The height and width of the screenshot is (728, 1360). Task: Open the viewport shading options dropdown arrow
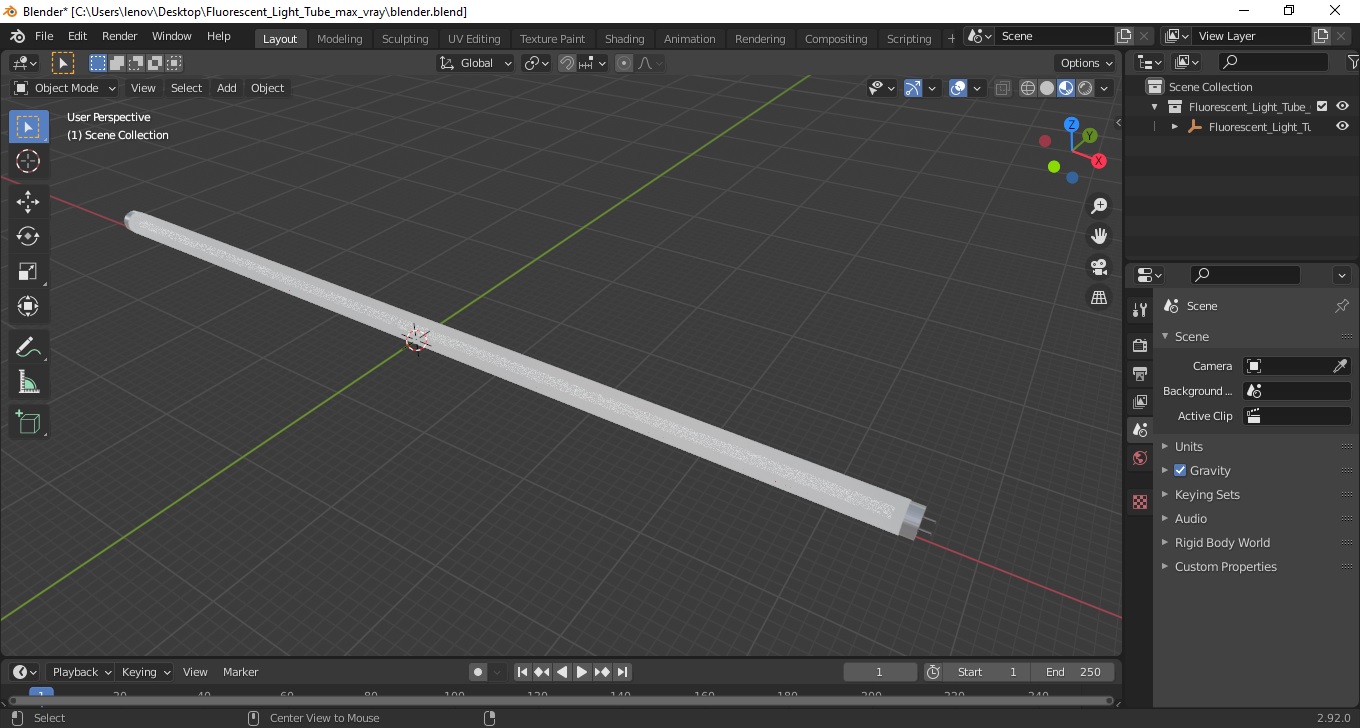click(x=1105, y=88)
